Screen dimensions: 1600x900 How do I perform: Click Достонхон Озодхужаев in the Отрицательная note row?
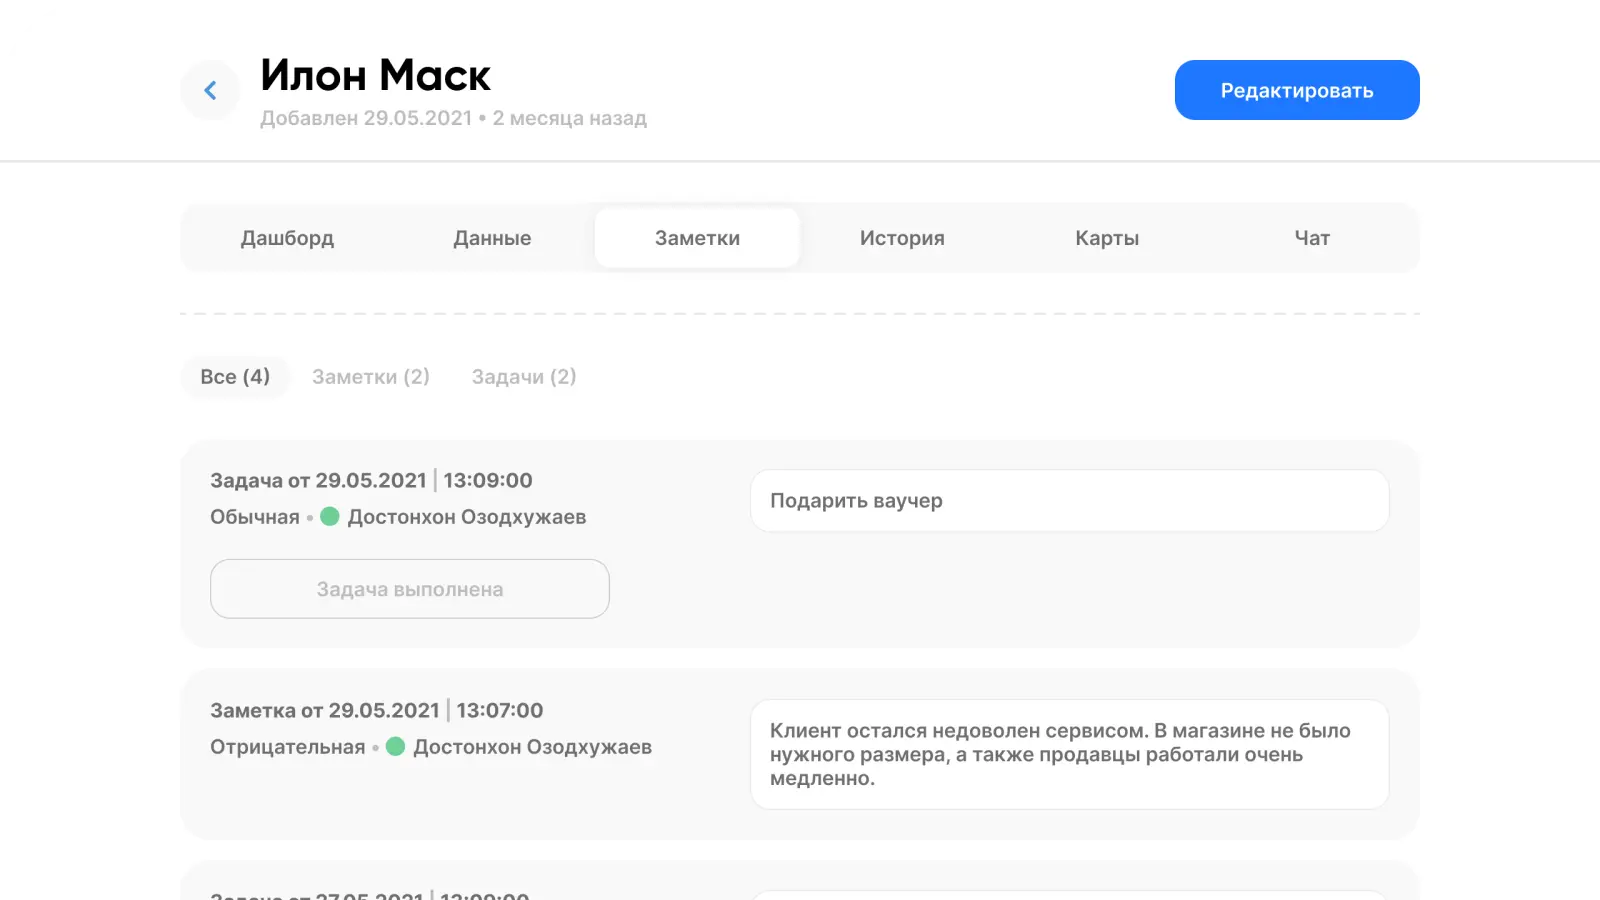point(533,747)
